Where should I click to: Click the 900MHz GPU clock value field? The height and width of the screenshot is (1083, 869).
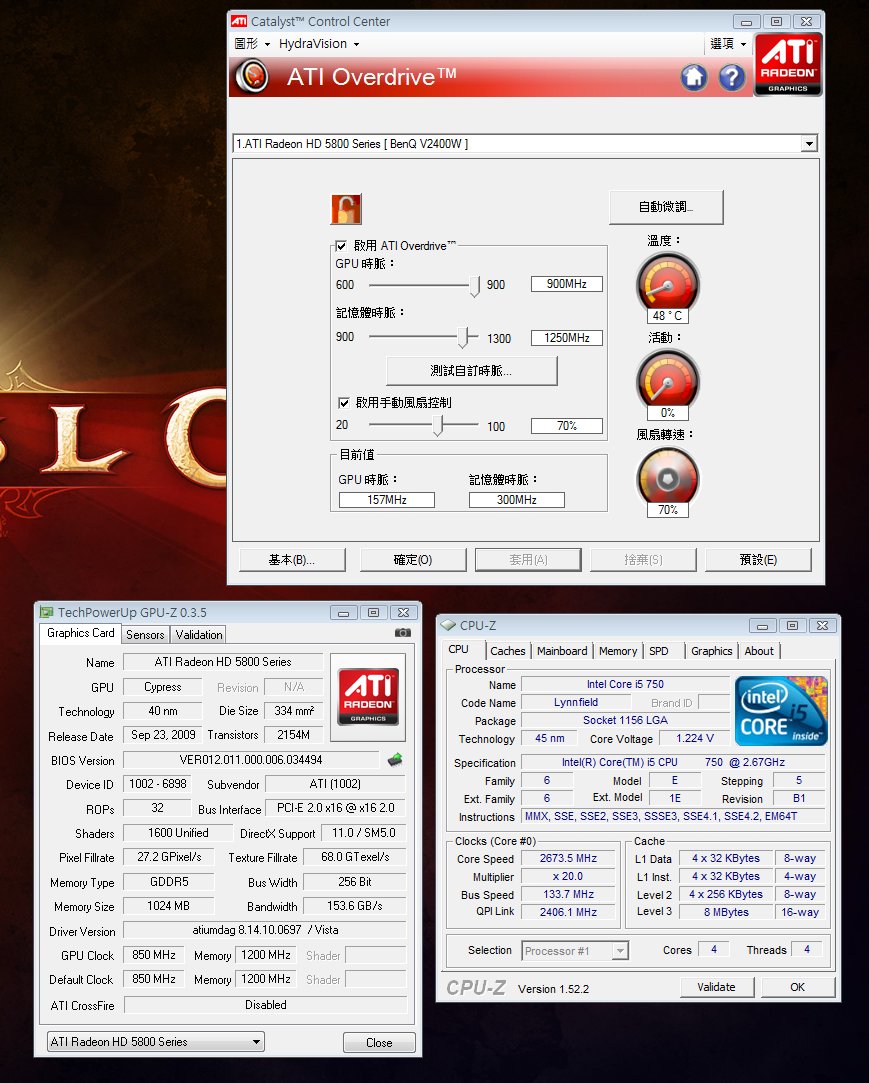(x=566, y=284)
